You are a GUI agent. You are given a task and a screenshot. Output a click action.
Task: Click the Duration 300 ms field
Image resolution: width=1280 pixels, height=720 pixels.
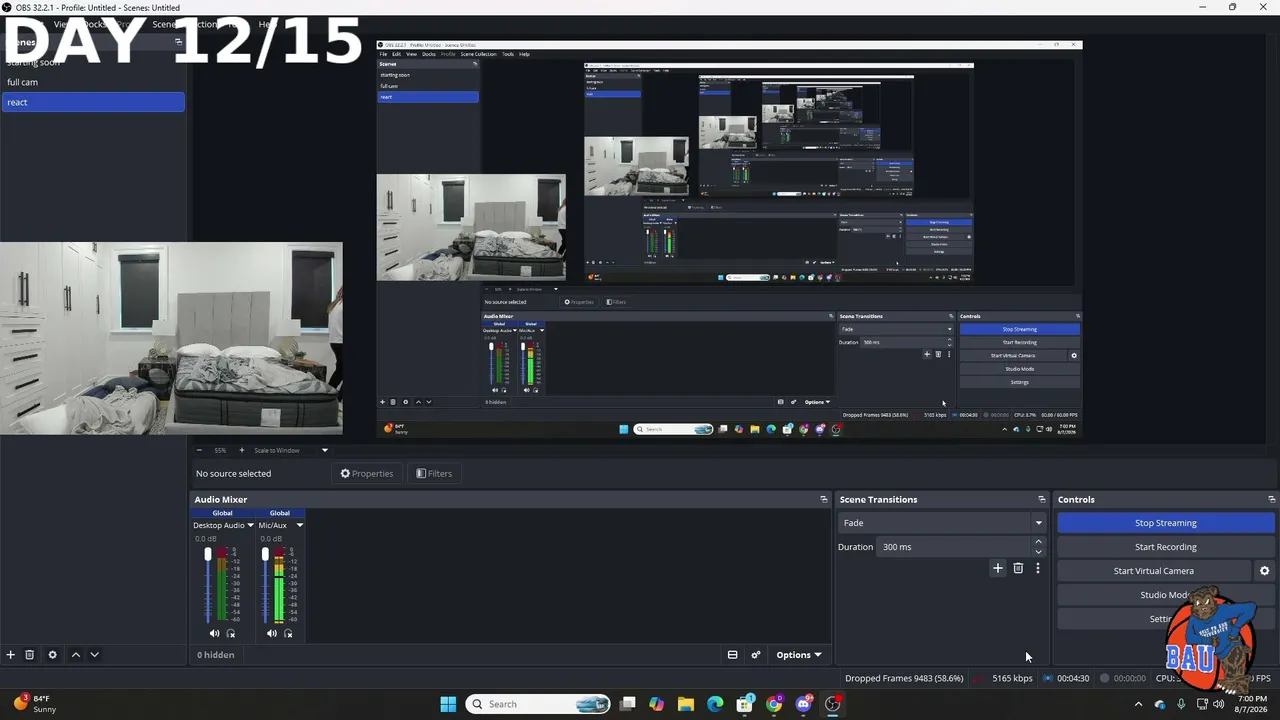[954, 547]
